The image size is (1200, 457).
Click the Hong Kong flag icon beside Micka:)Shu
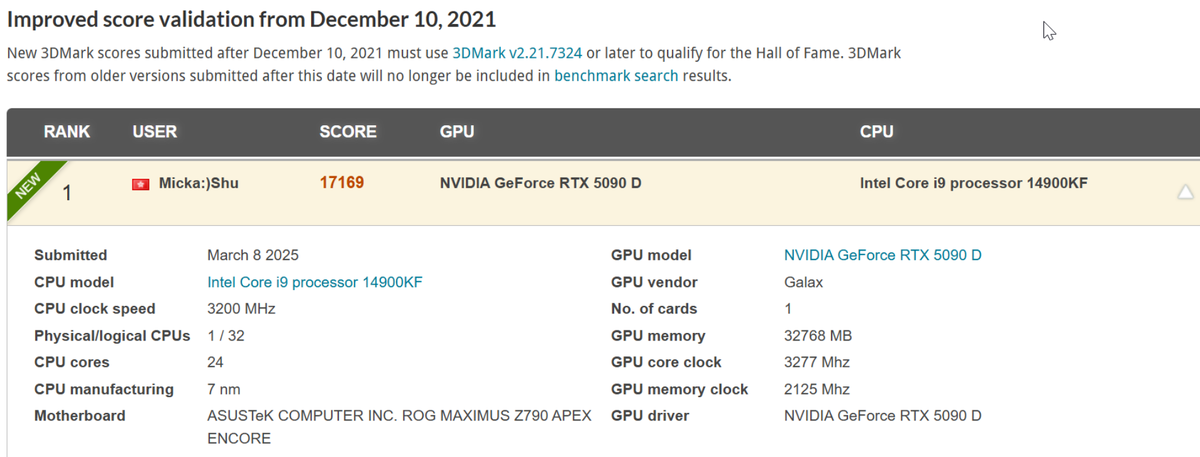coord(141,184)
